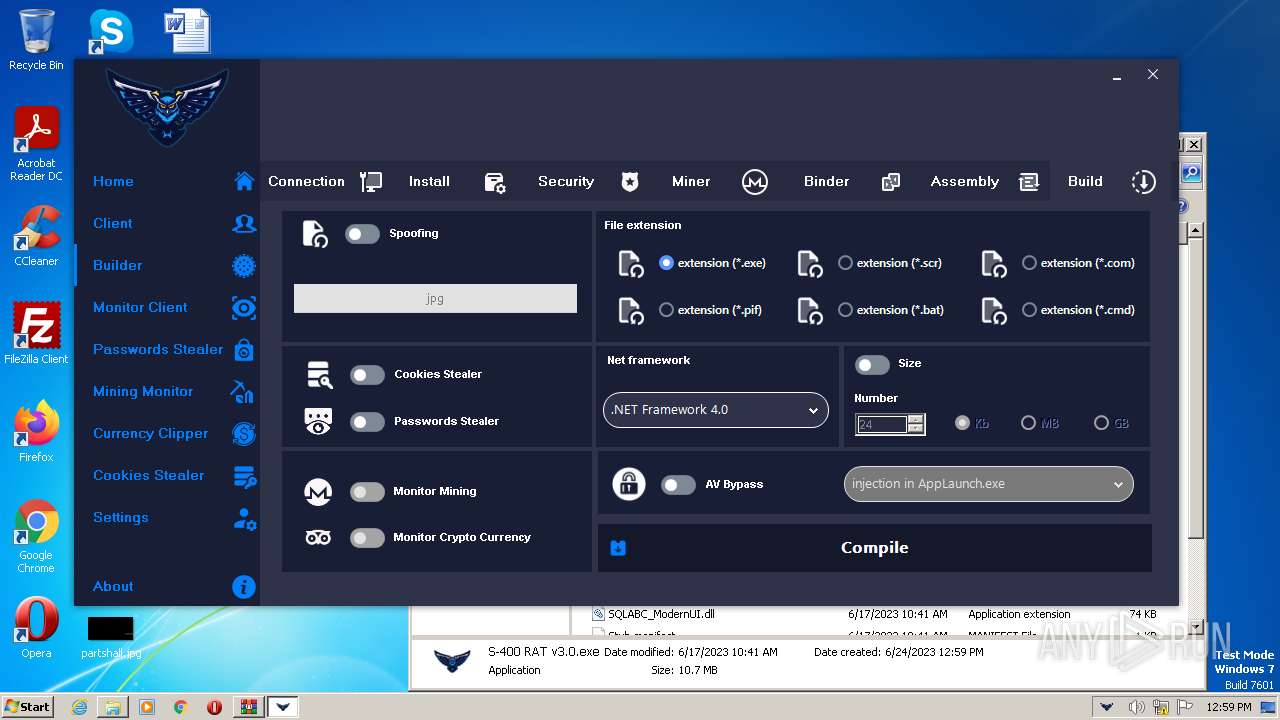Click the Cookies Stealer search icon

[x=319, y=375]
